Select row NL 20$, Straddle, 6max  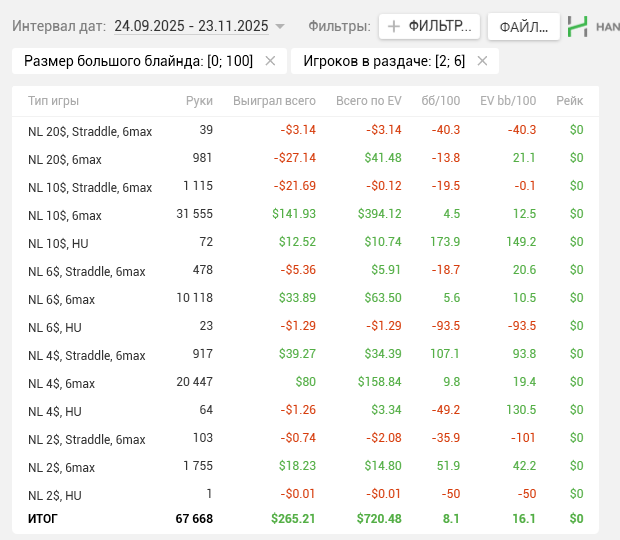coord(305,130)
